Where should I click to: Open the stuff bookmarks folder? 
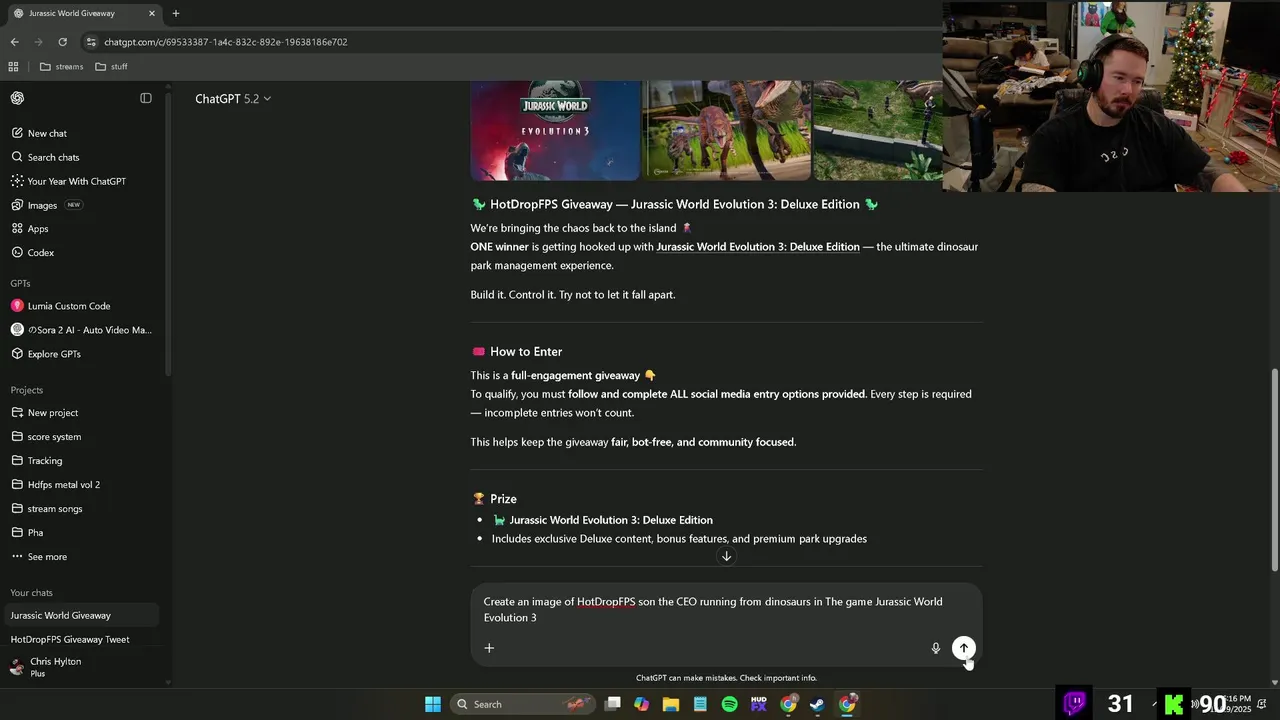pos(111,67)
